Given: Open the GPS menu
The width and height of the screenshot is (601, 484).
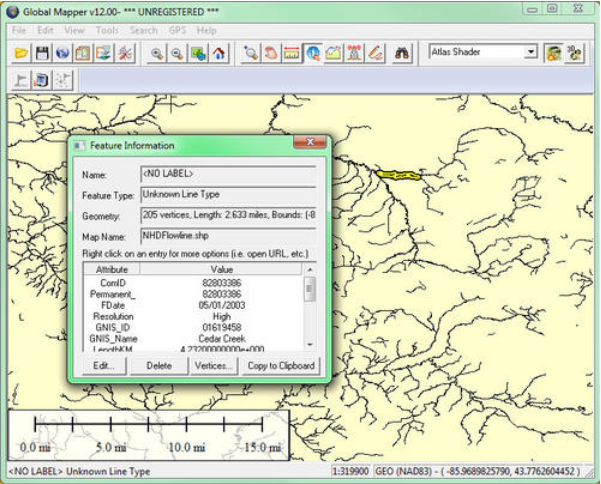Looking at the screenshot, I should 177,30.
